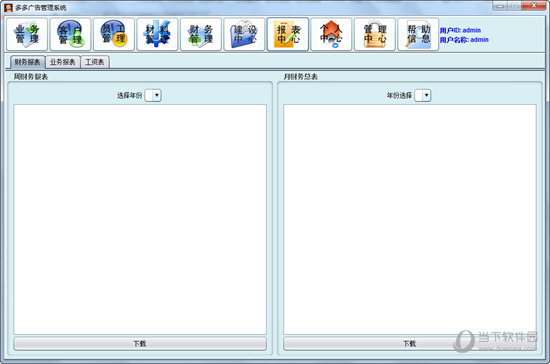Click the 周财务报表 group title
The width and height of the screenshot is (550, 364).
(31, 77)
